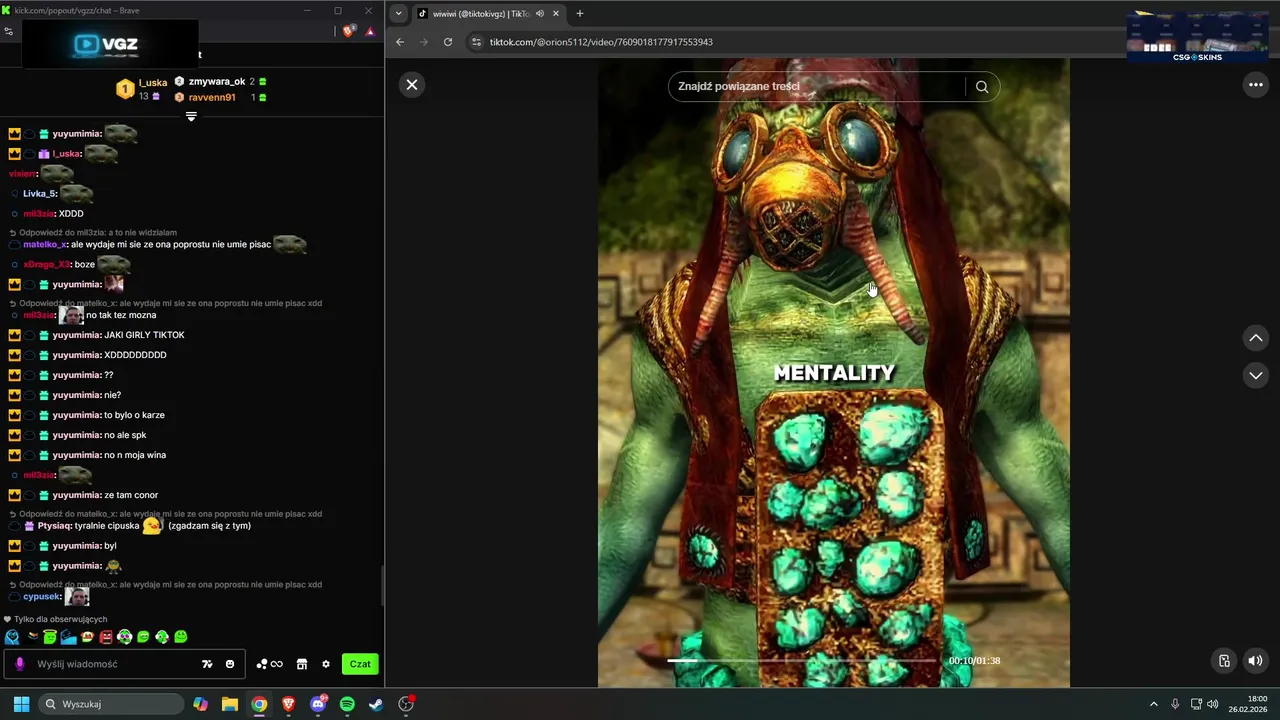Image resolution: width=1280 pixels, height=720 pixels.
Task: Show hidden tray icons chevron
Action: point(1153,704)
